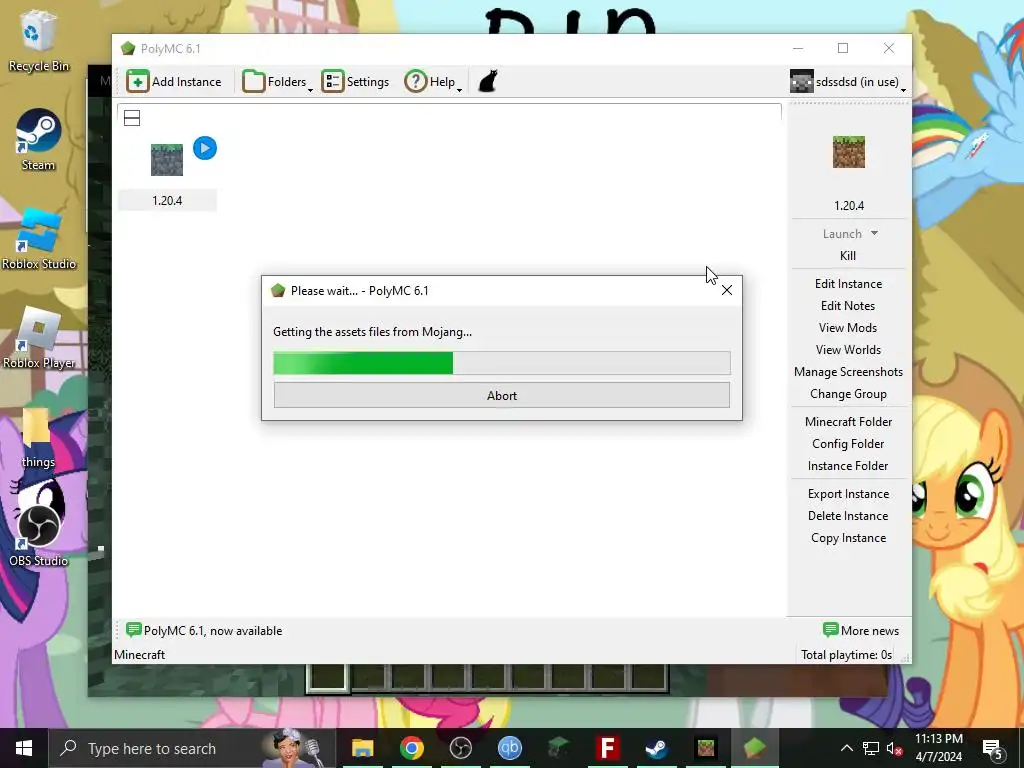
Task: Open the sdssdsd account dropdown
Action: (x=848, y=82)
